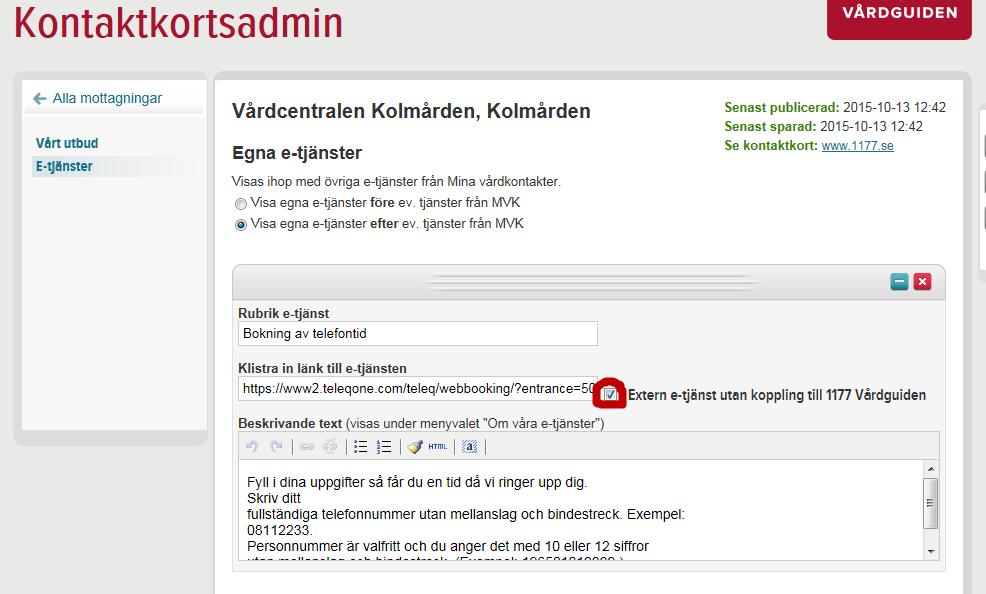Click the cleanup formatting brush icon
The image size is (986, 594).
[414, 446]
